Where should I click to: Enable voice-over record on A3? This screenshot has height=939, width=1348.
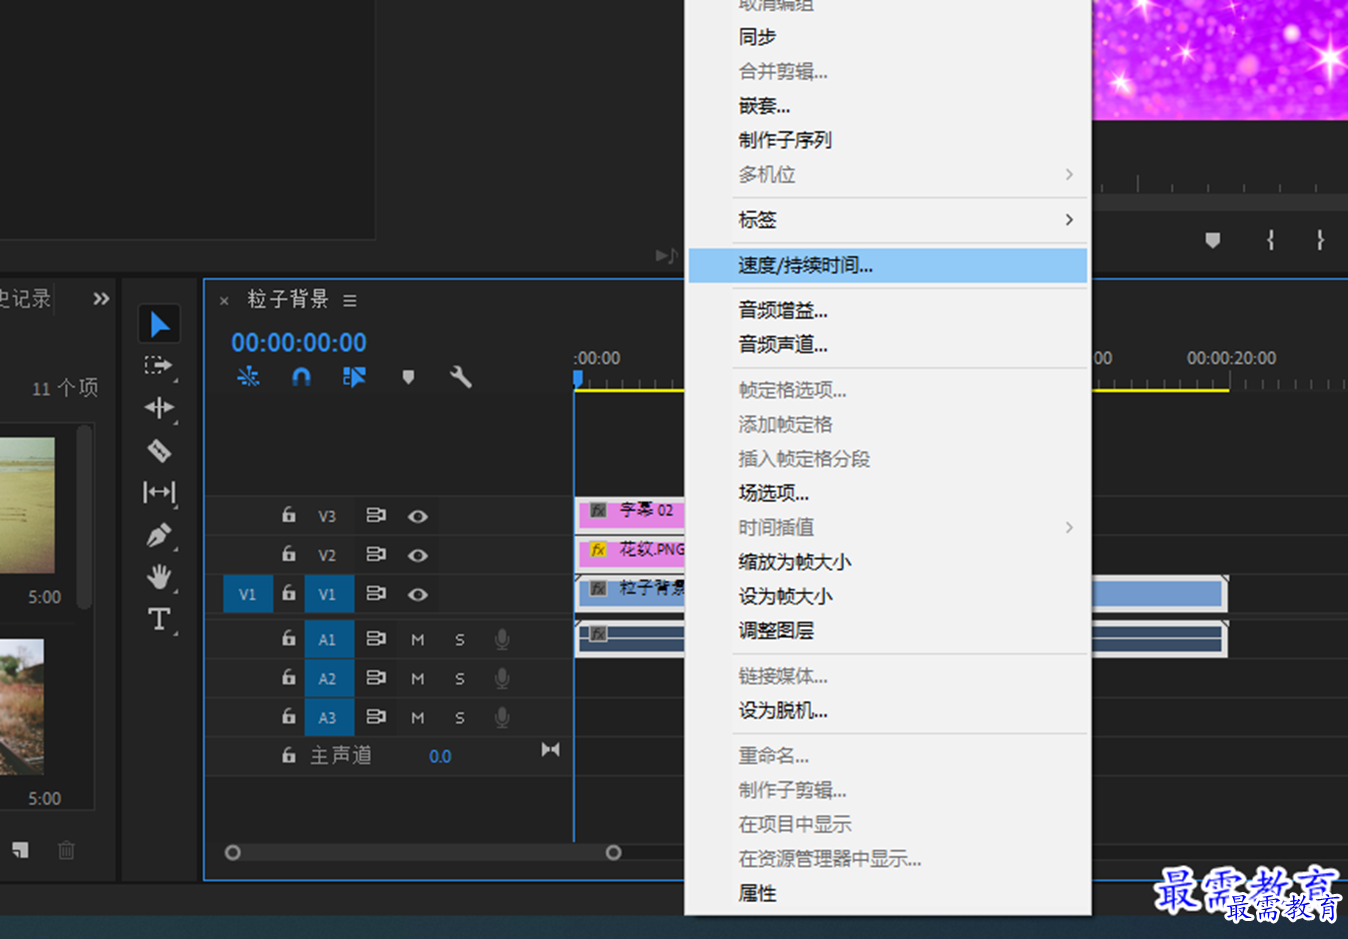coord(502,717)
